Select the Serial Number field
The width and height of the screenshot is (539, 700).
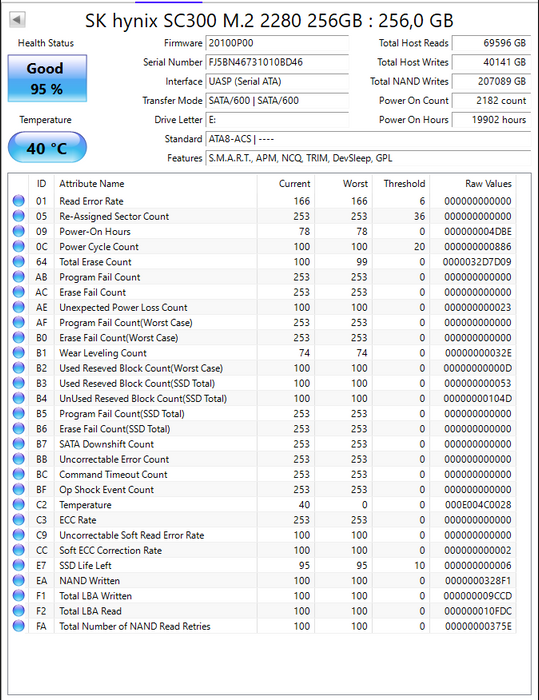point(277,62)
